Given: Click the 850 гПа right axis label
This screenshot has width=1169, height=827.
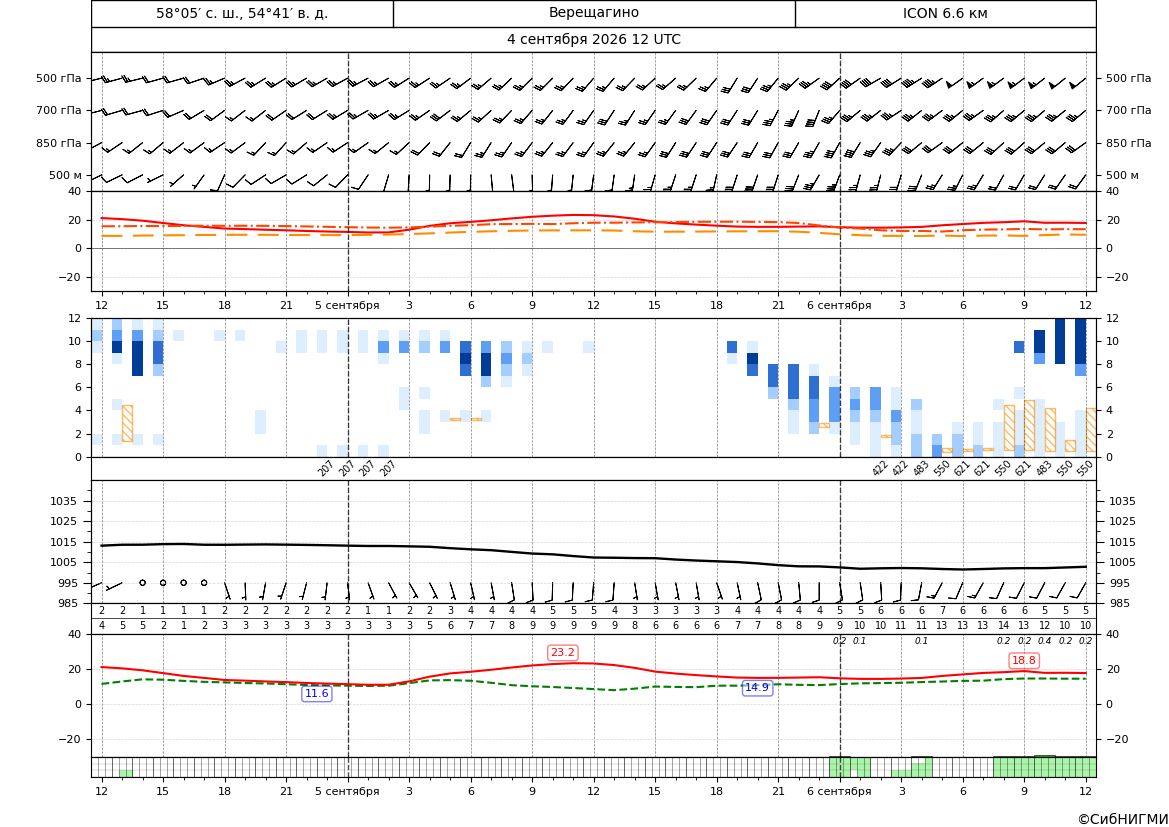Looking at the screenshot, I should [x=1128, y=143].
